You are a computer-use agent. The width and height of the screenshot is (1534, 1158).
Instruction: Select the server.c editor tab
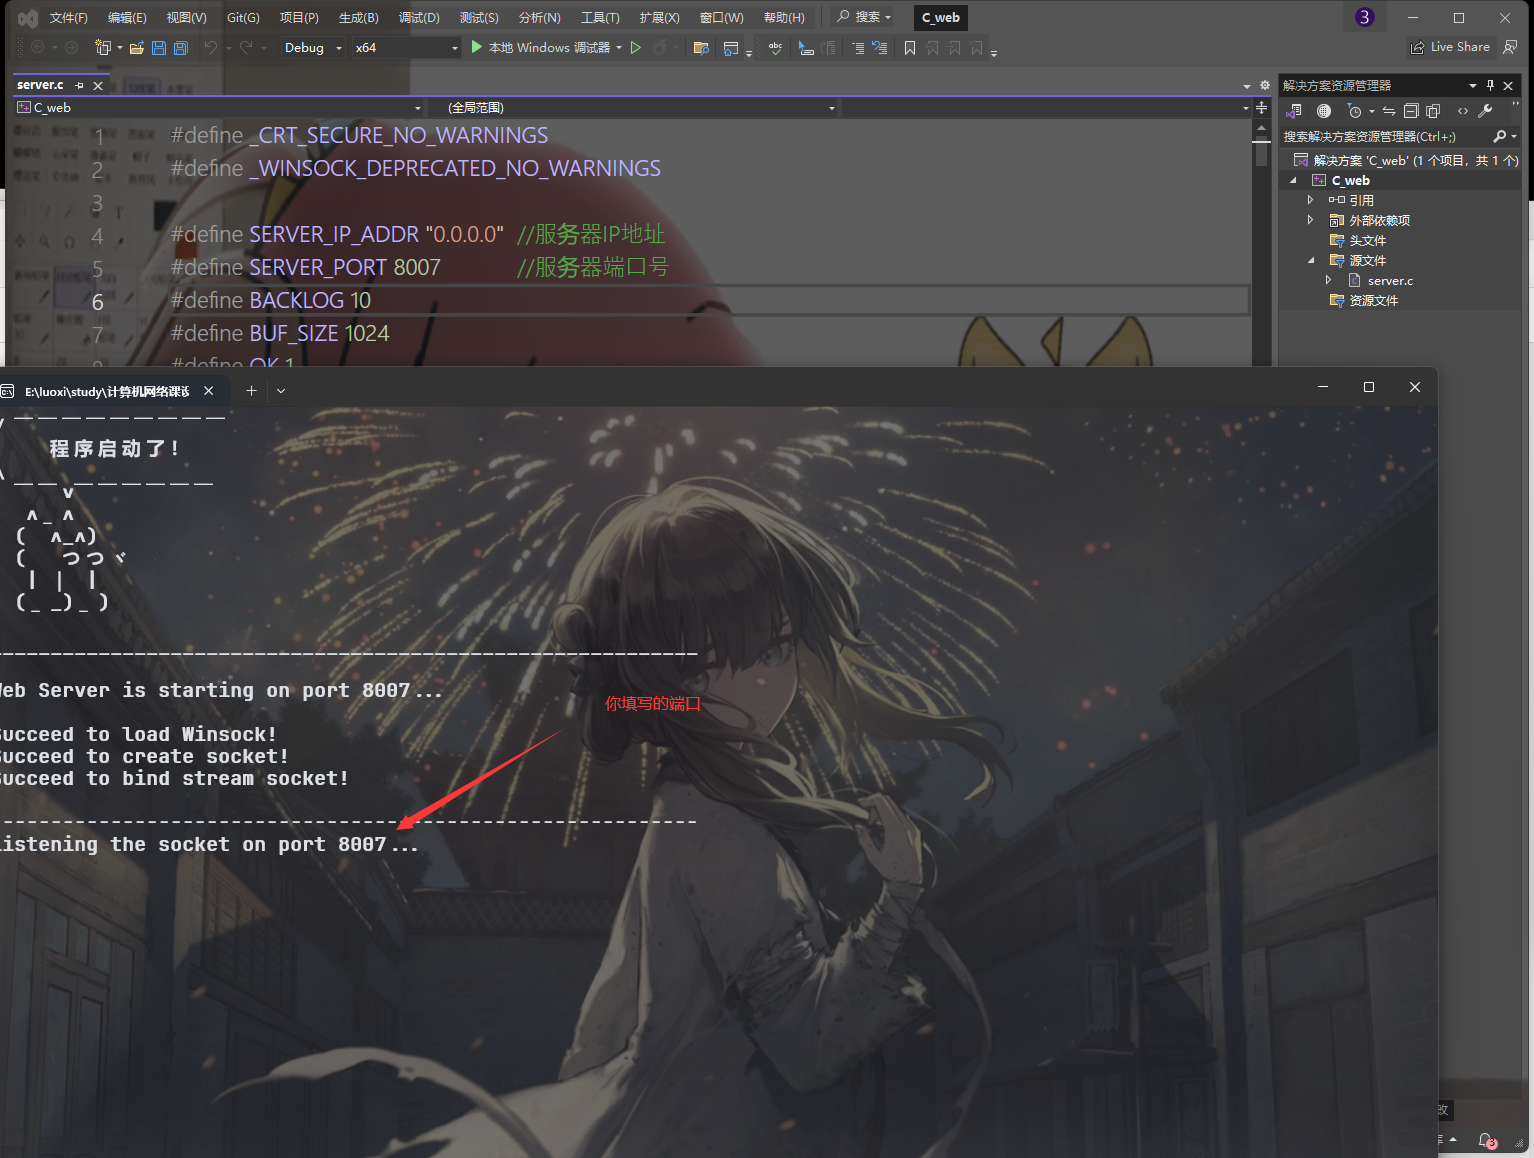[40, 85]
